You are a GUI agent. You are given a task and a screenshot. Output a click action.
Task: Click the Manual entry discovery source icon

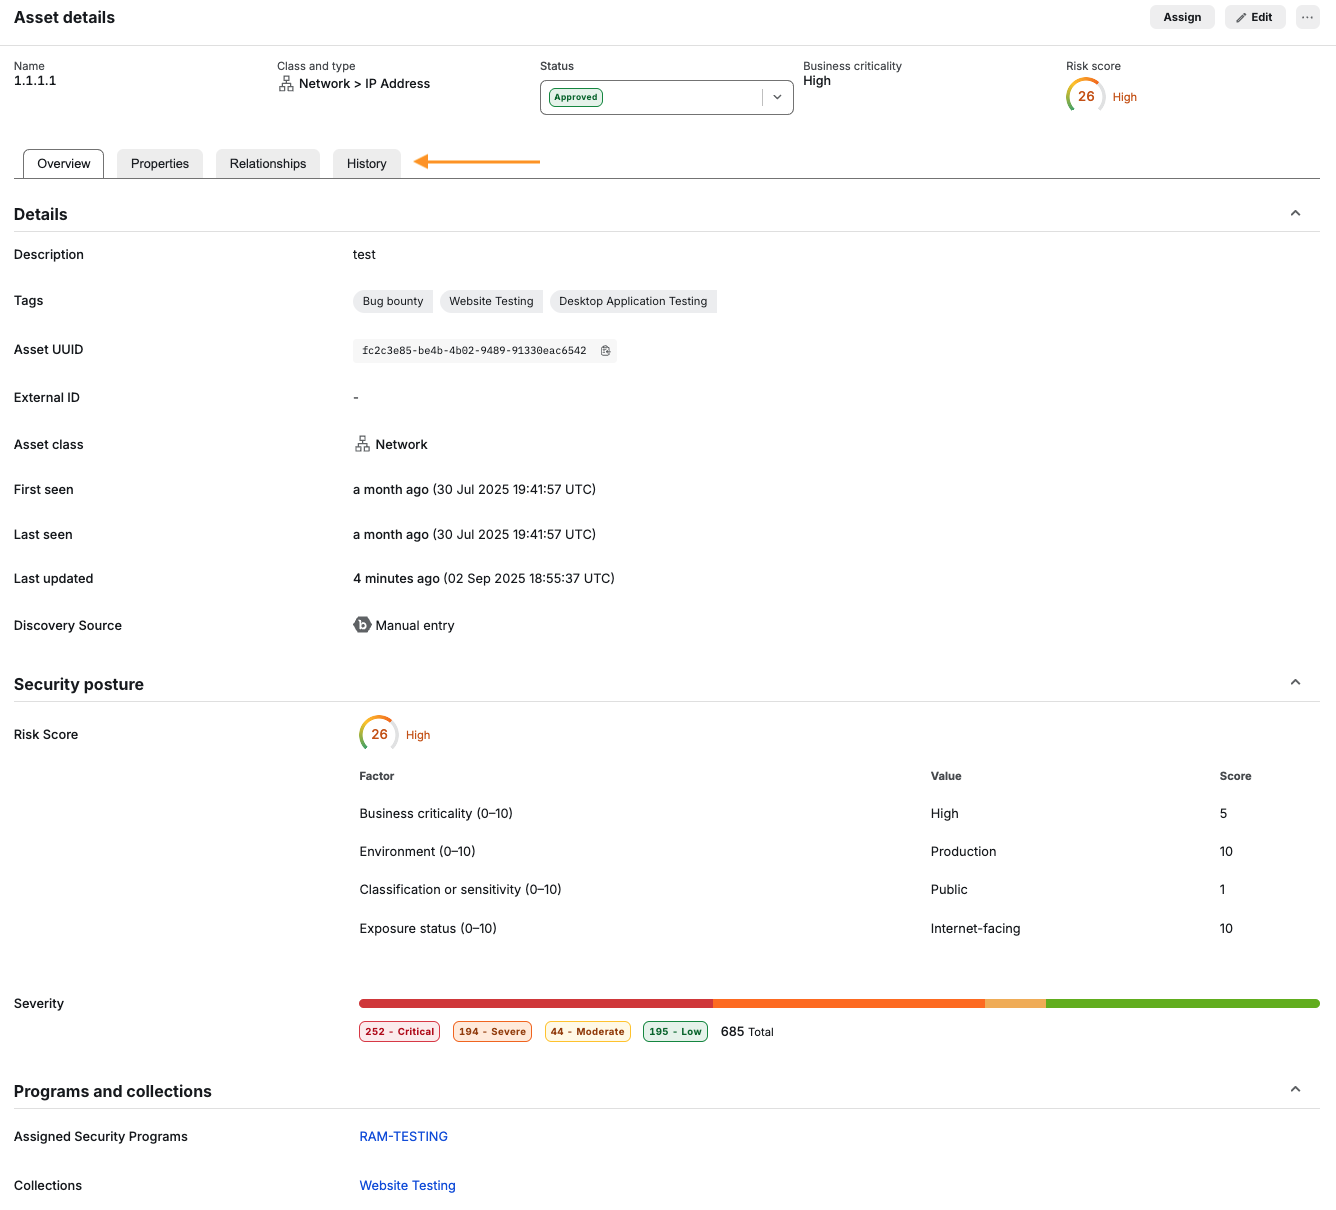pos(362,625)
